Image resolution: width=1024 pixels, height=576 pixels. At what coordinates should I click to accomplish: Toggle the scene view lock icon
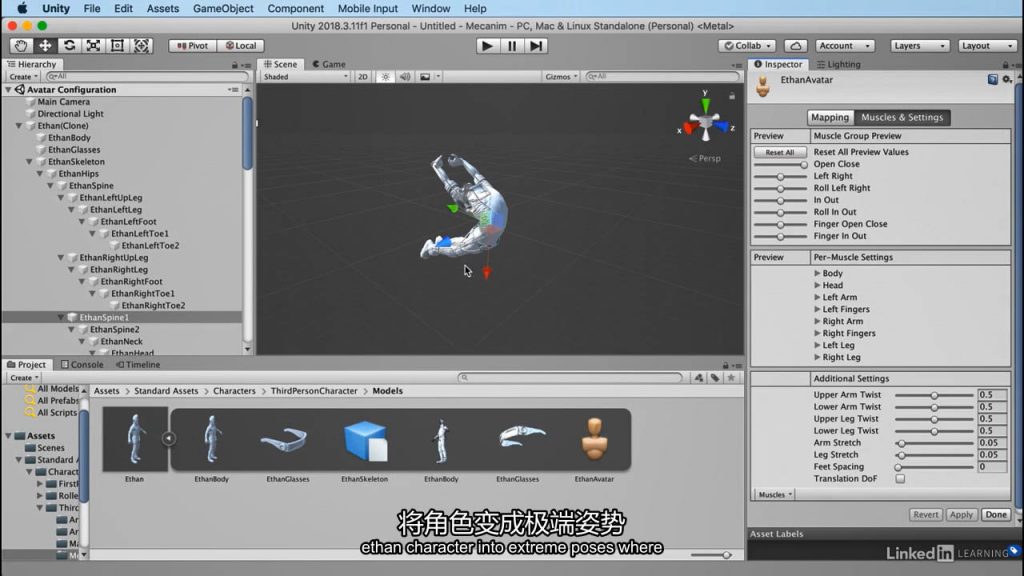(732, 96)
